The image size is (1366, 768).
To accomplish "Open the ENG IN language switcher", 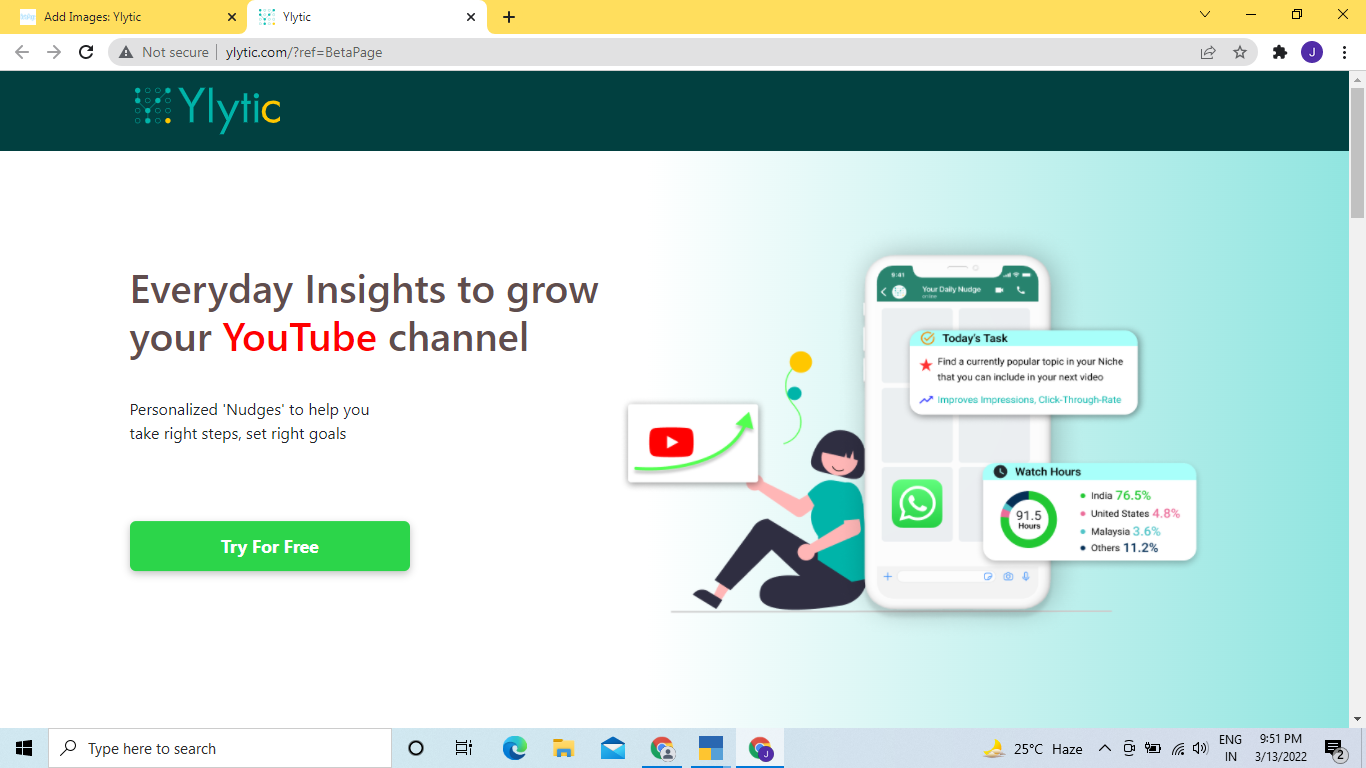I will click(1230, 748).
